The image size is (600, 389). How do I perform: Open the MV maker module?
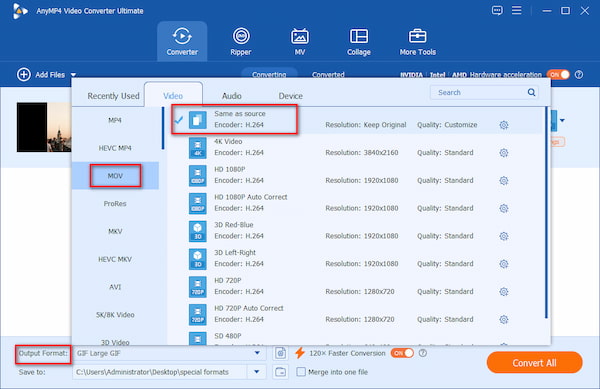click(300, 41)
